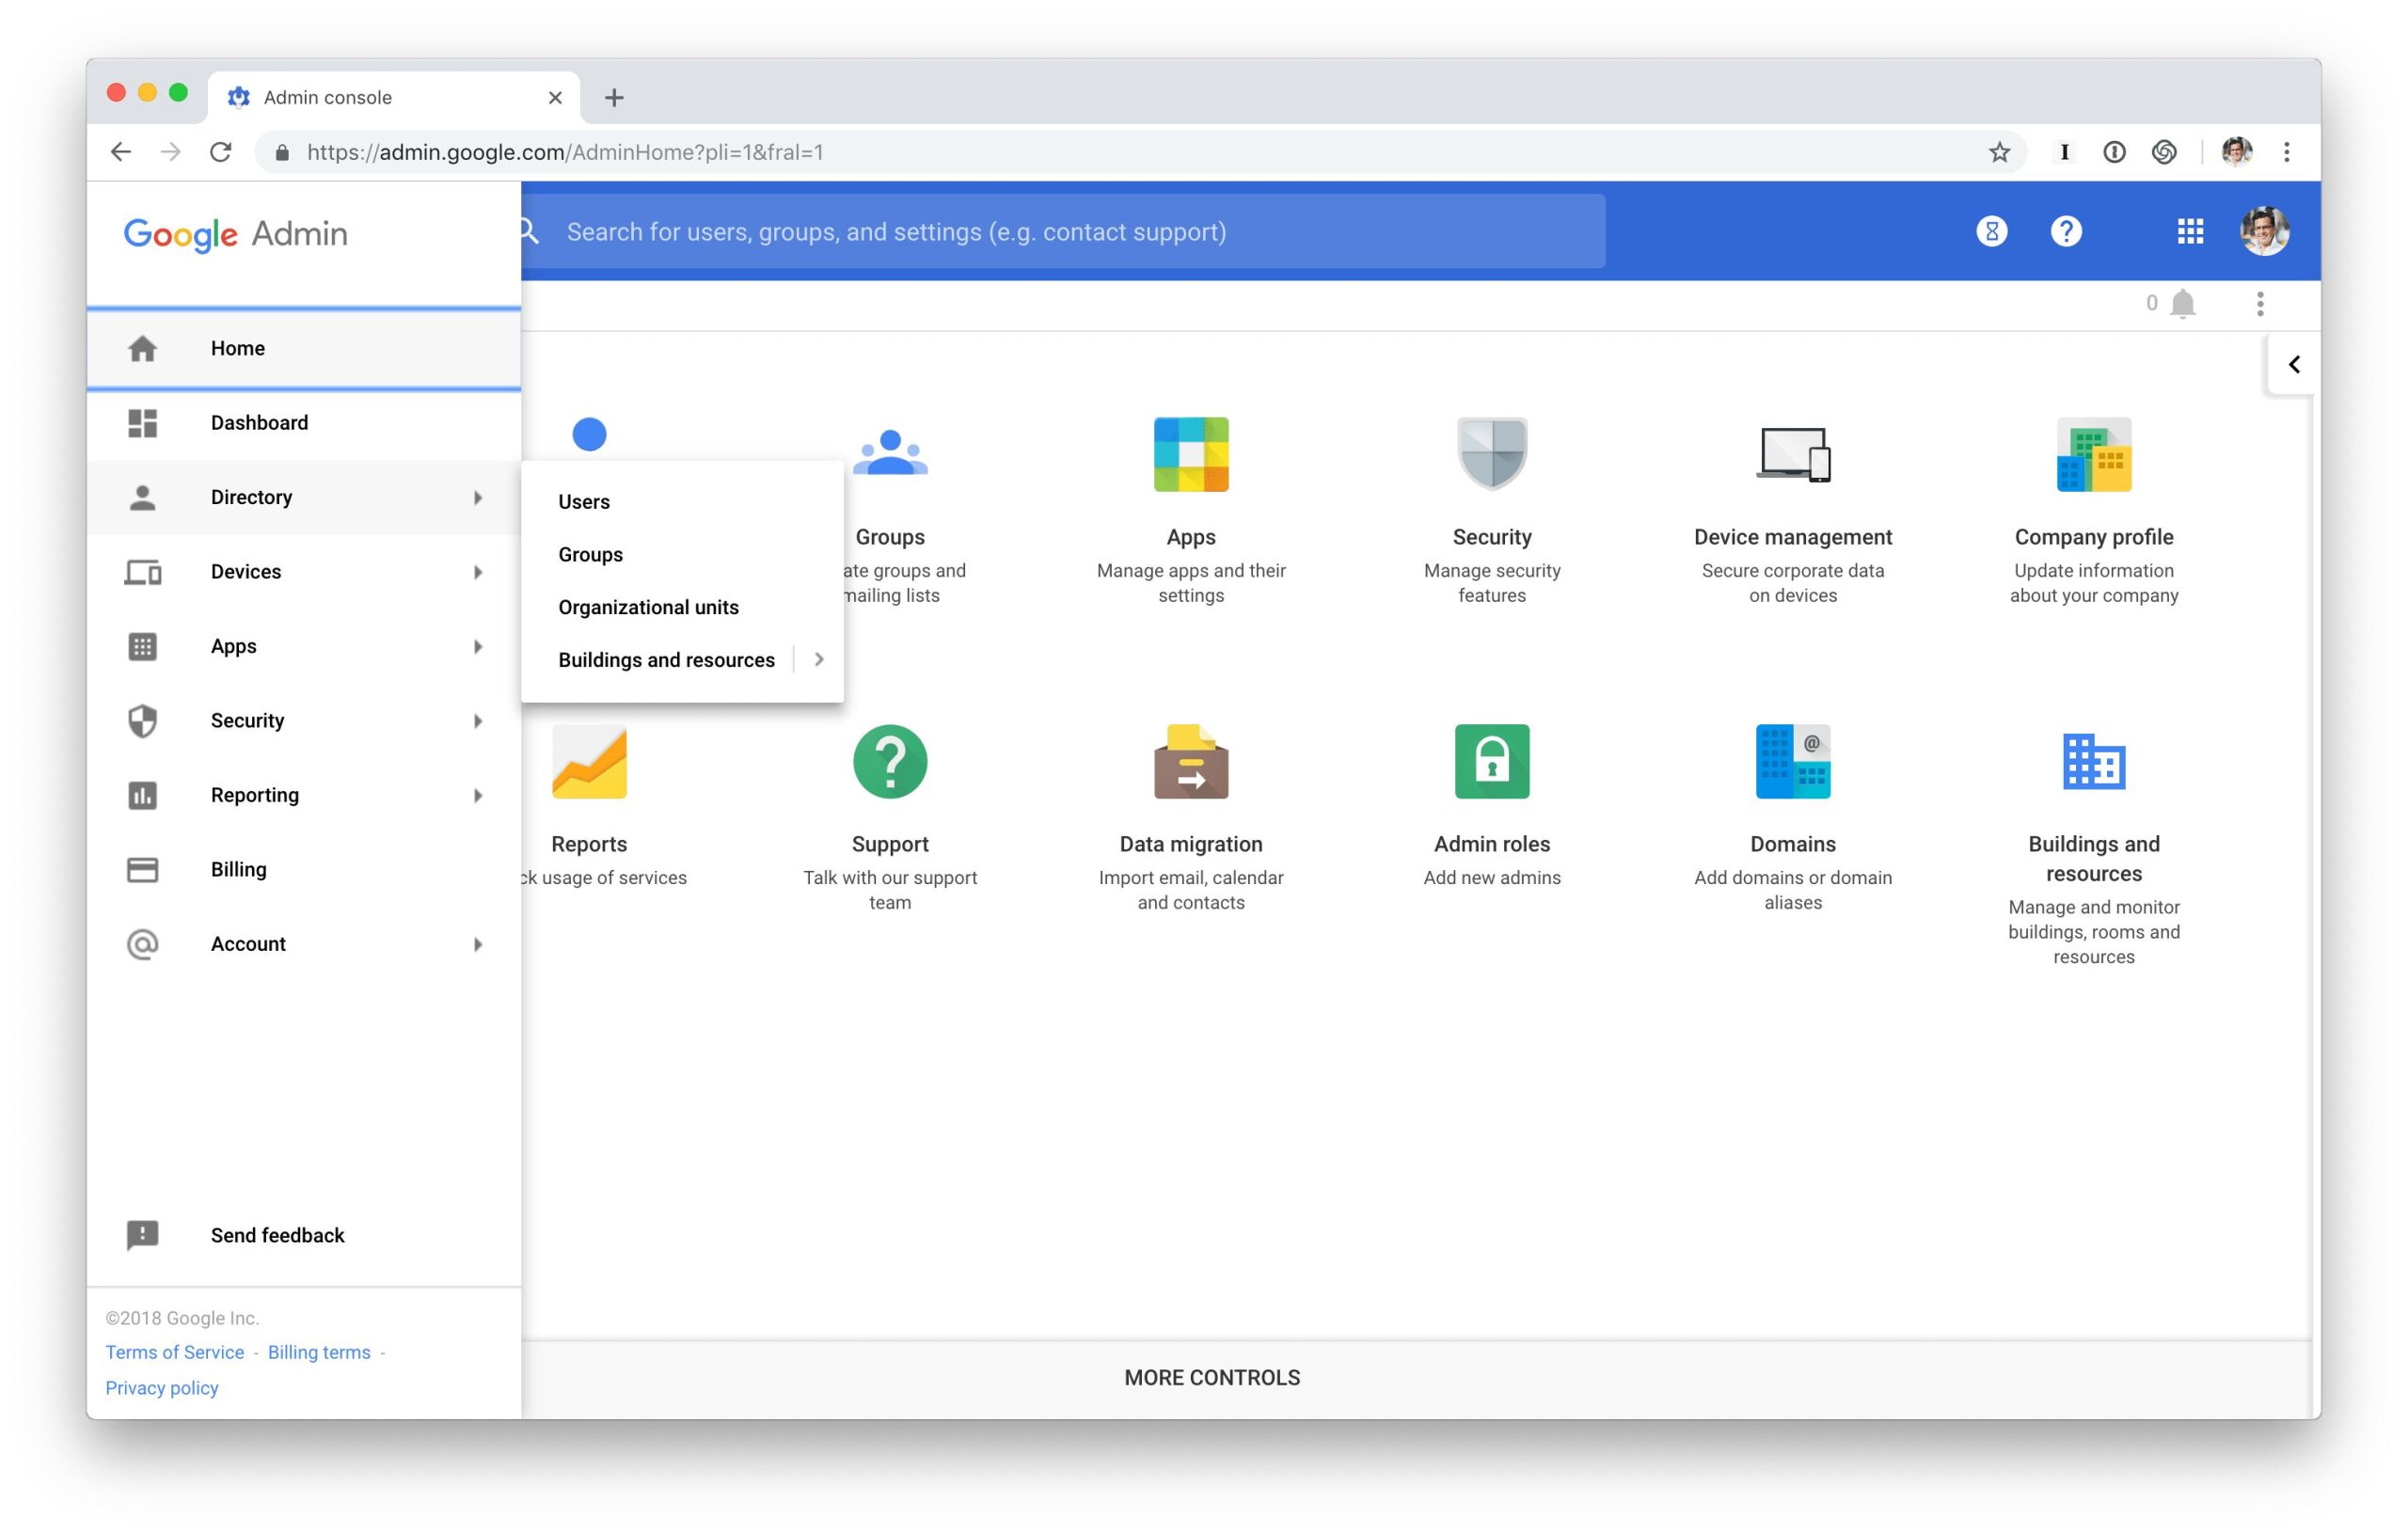Image resolution: width=2408 pixels, height=1534 pixels.
Task: Select Billing in the sidebar
Action: pyautogui.click(x=304, y=869)
